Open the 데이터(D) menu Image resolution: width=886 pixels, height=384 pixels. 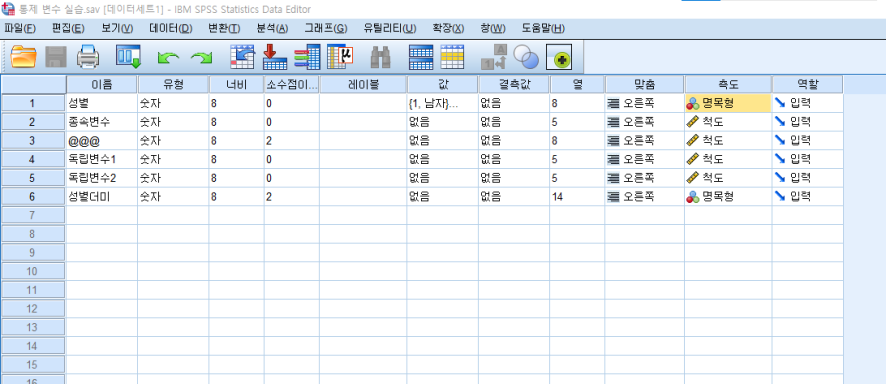[x=171, y=28]
